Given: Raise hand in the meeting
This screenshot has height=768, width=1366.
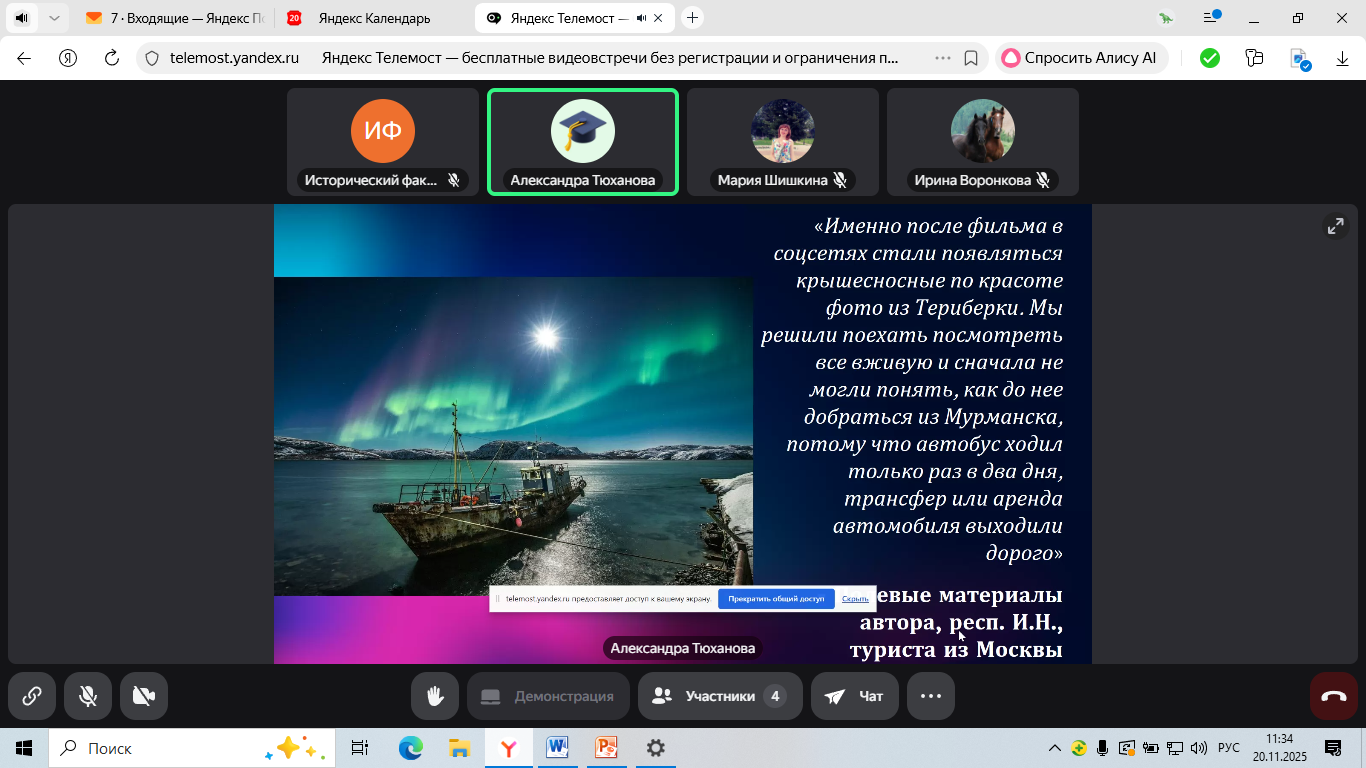Looking at the screenshot, I should click(435, 696).
